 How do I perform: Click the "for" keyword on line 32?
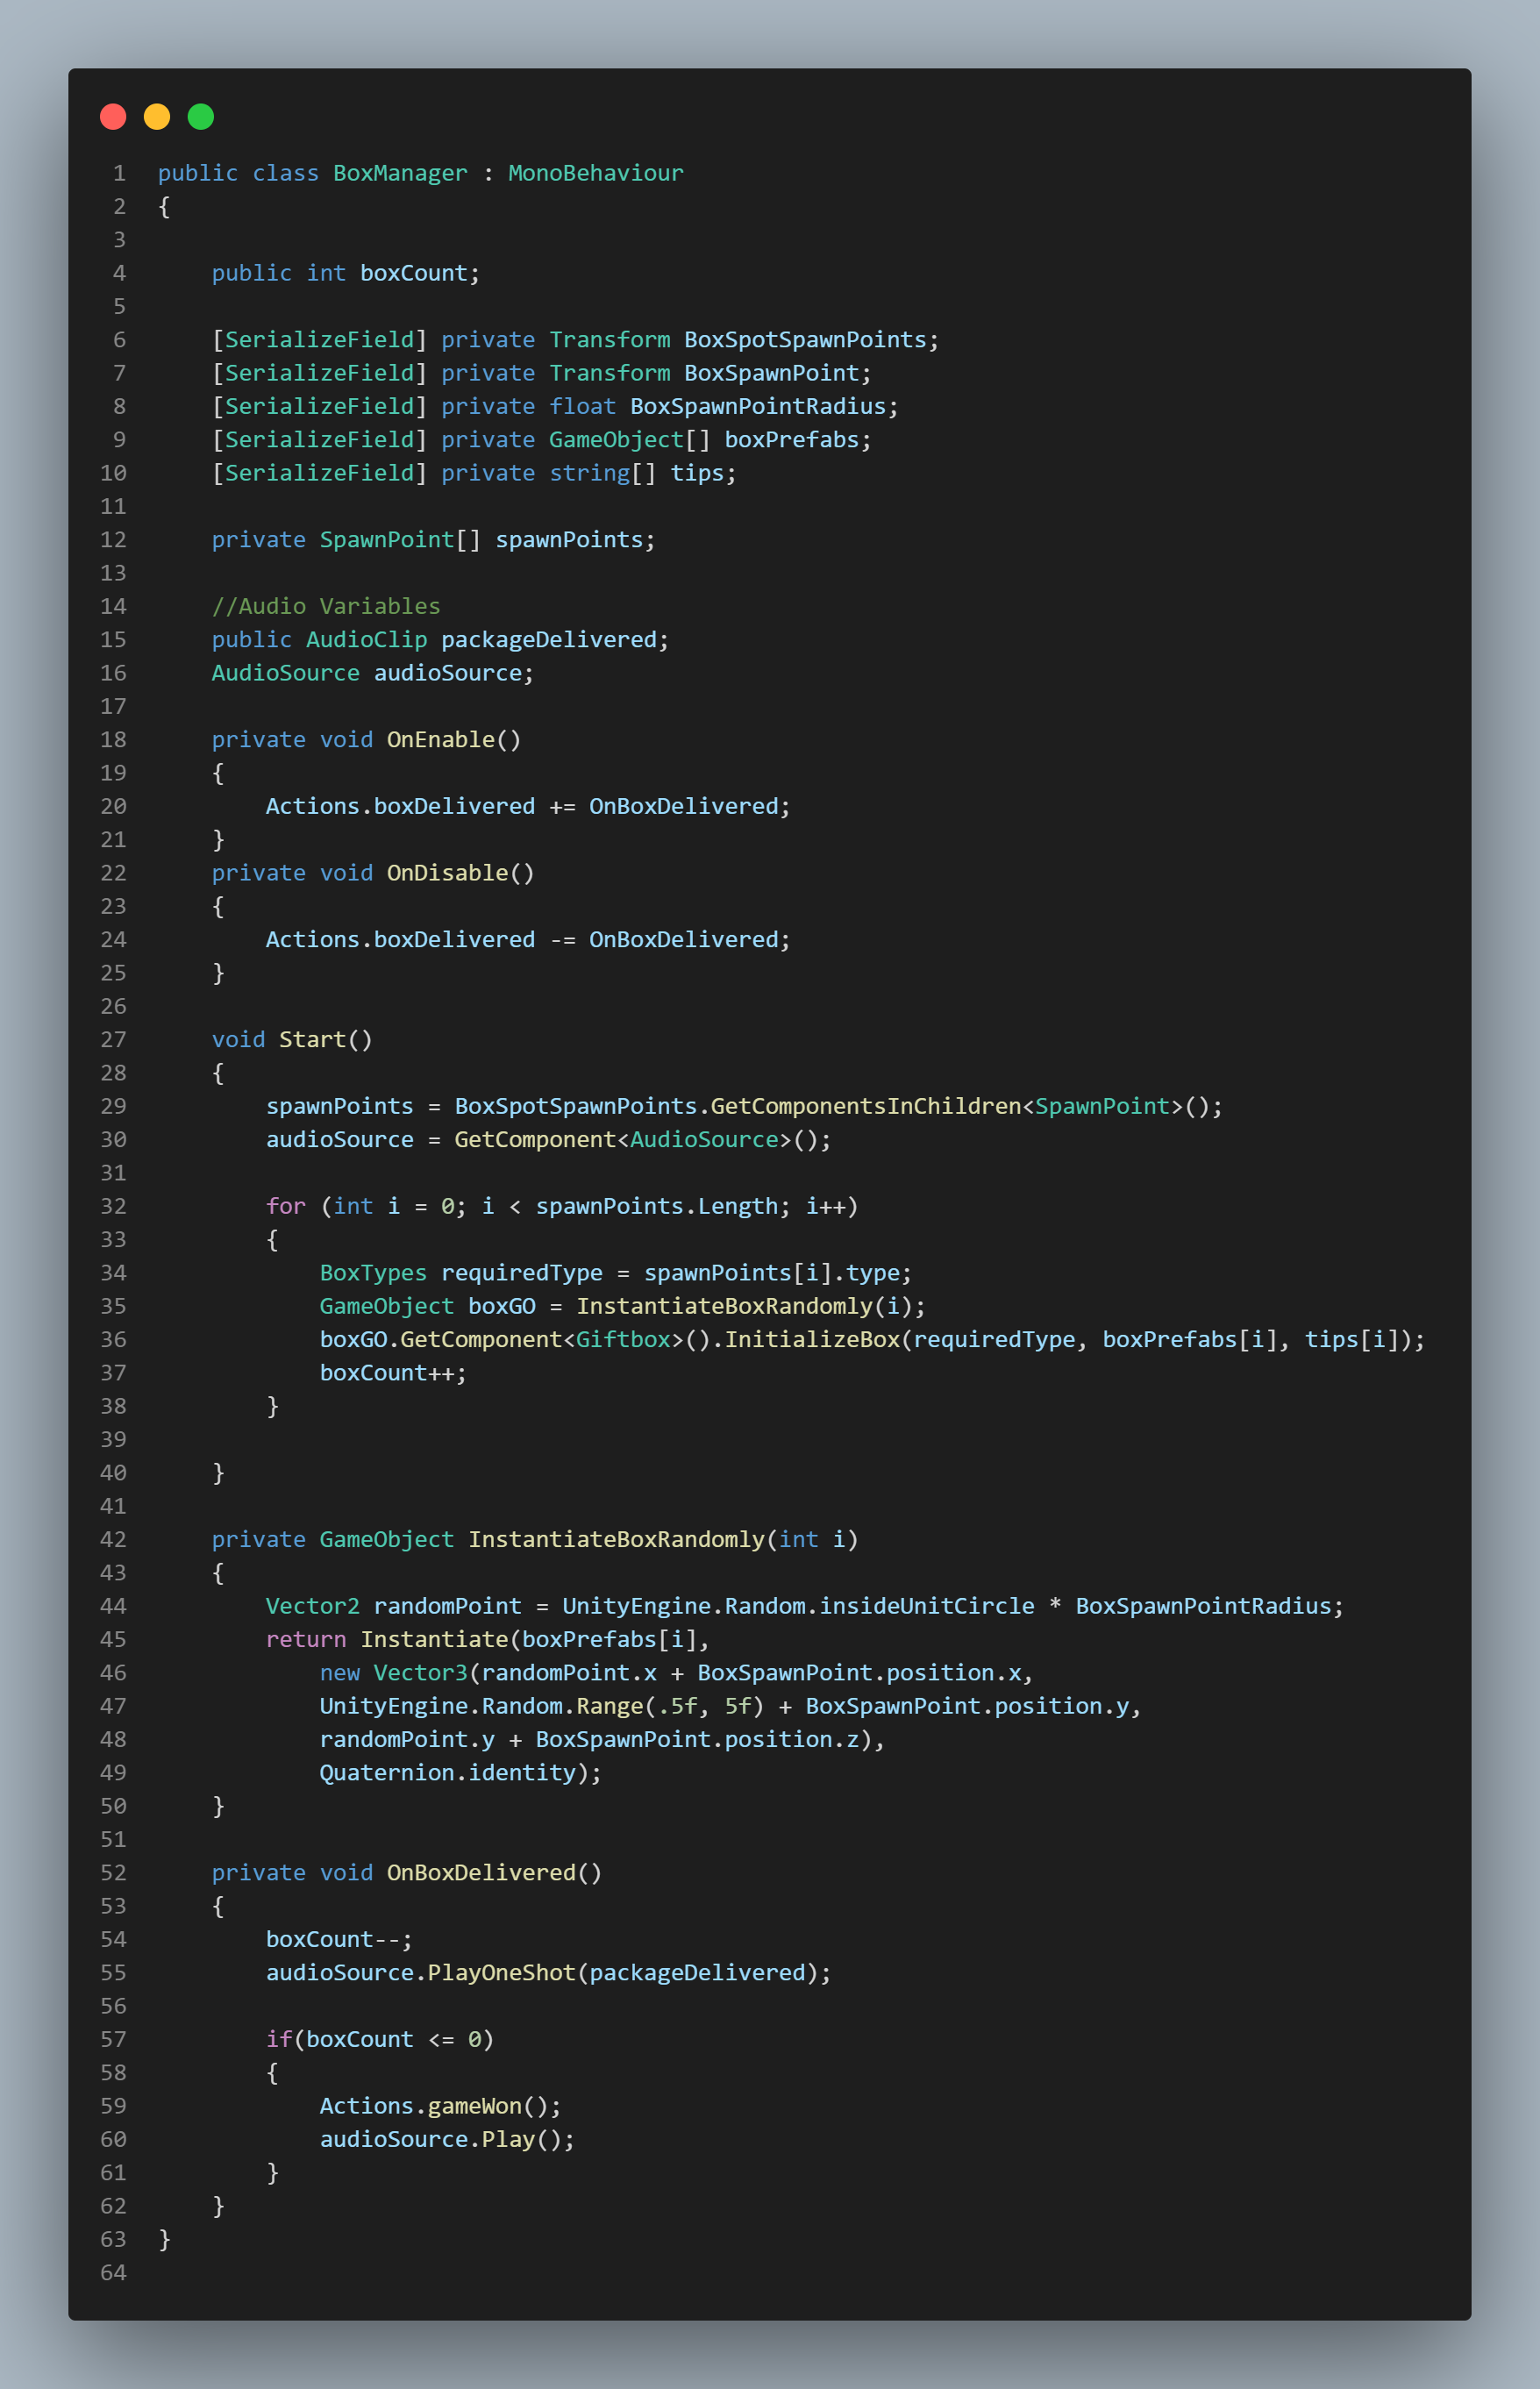pyautogui.click(x=286, y=1206)
